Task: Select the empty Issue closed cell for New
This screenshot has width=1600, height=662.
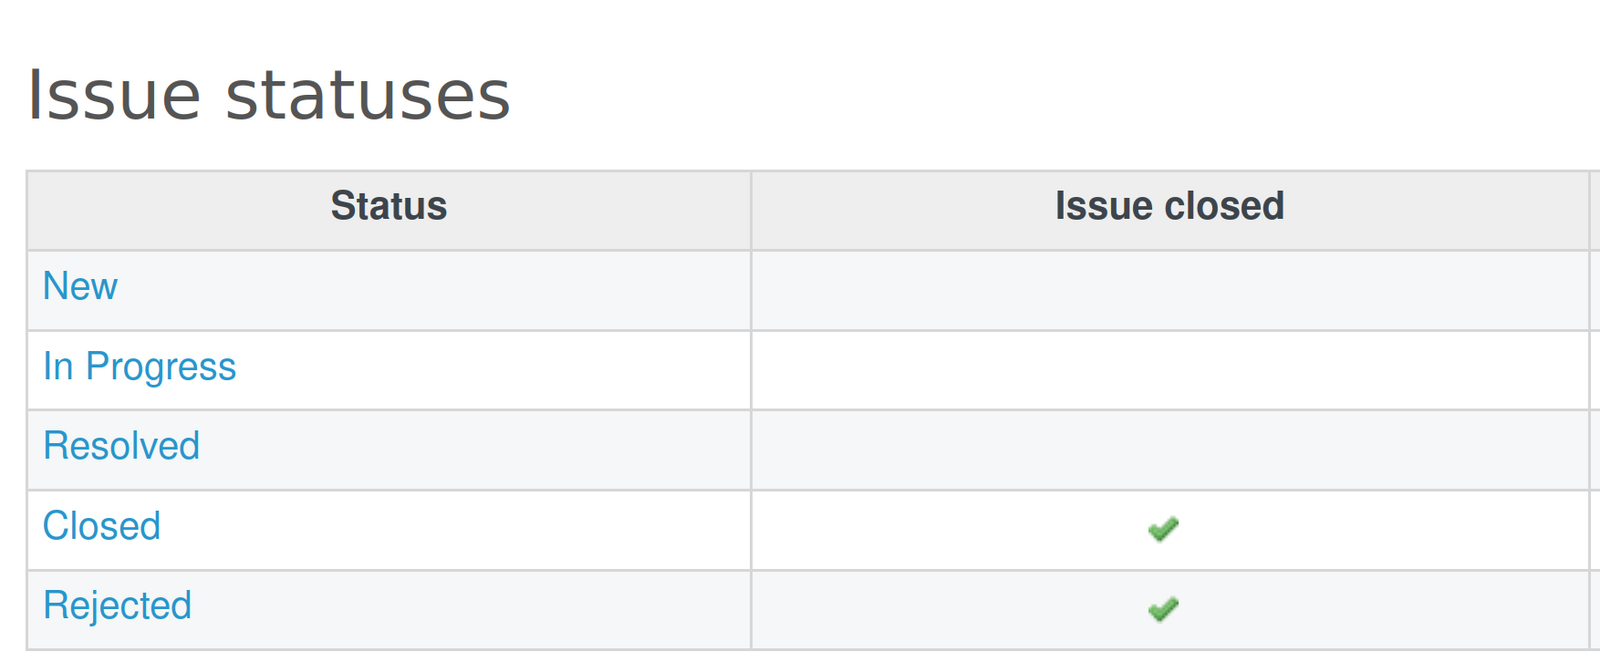Action: 1169,288
